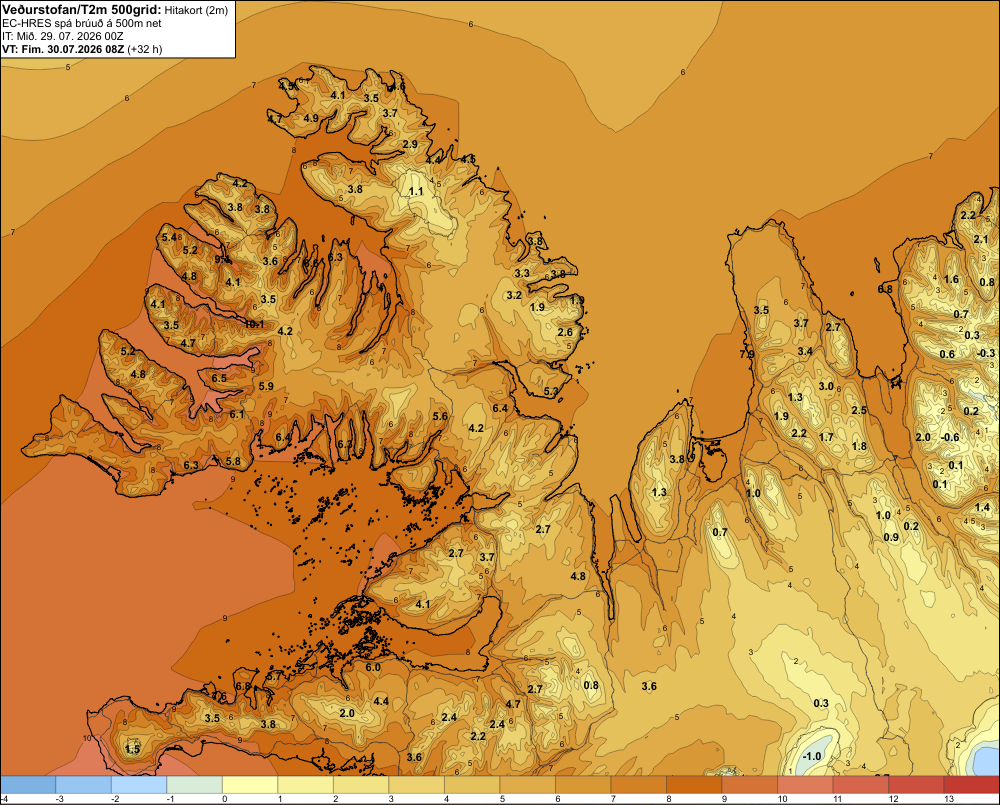Click the '6.1' temperature value on the map
1000x805 pixels.
[x=237, y=415]
